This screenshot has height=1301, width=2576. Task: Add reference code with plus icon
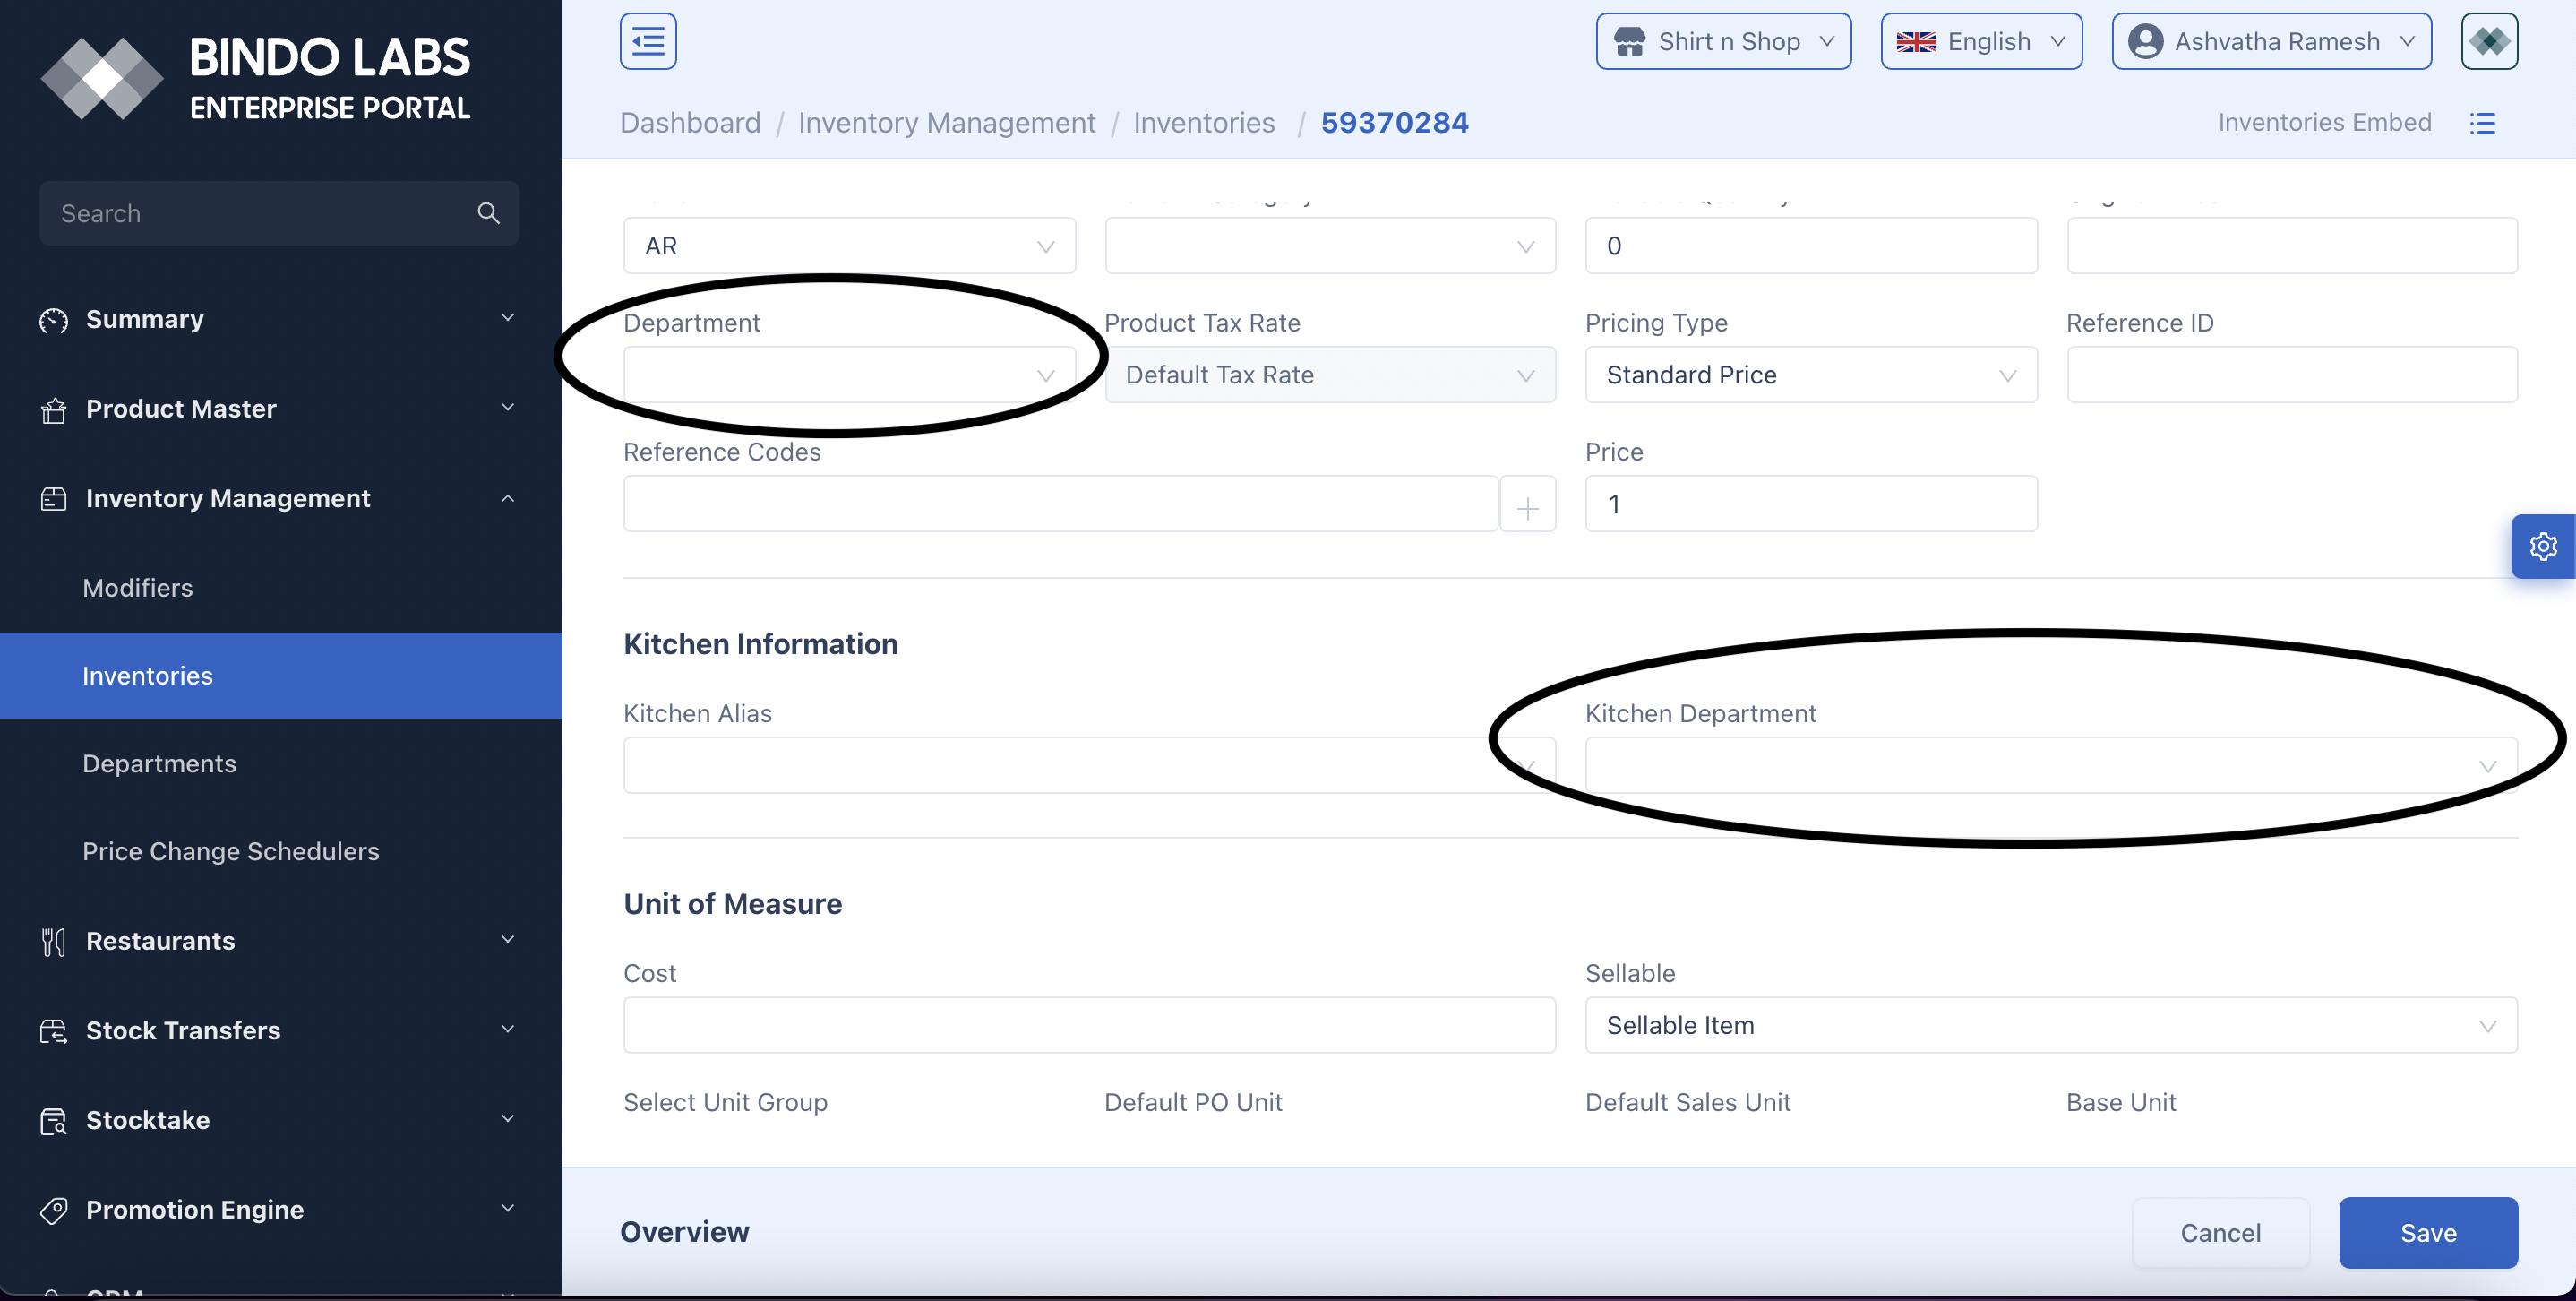pos(1527,505)
